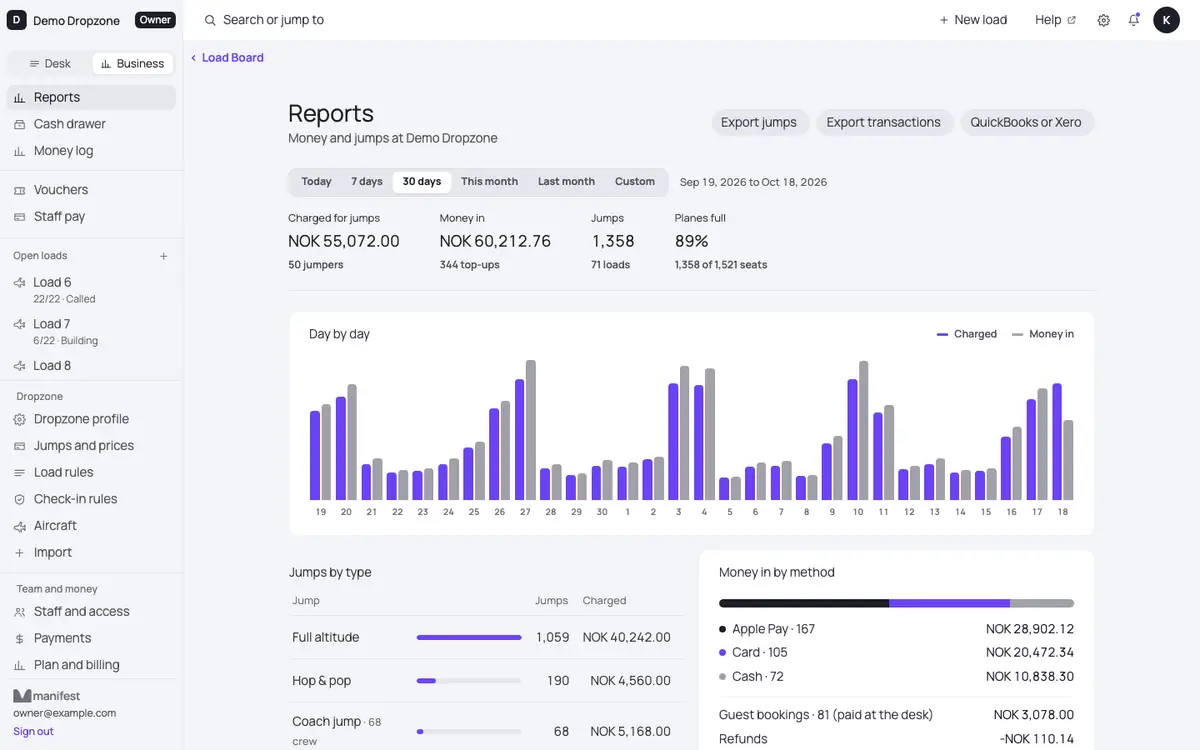Select the Today date range
Image resolution: width=1200 pixels, height=750 pixels.
(x=316, y=182)
